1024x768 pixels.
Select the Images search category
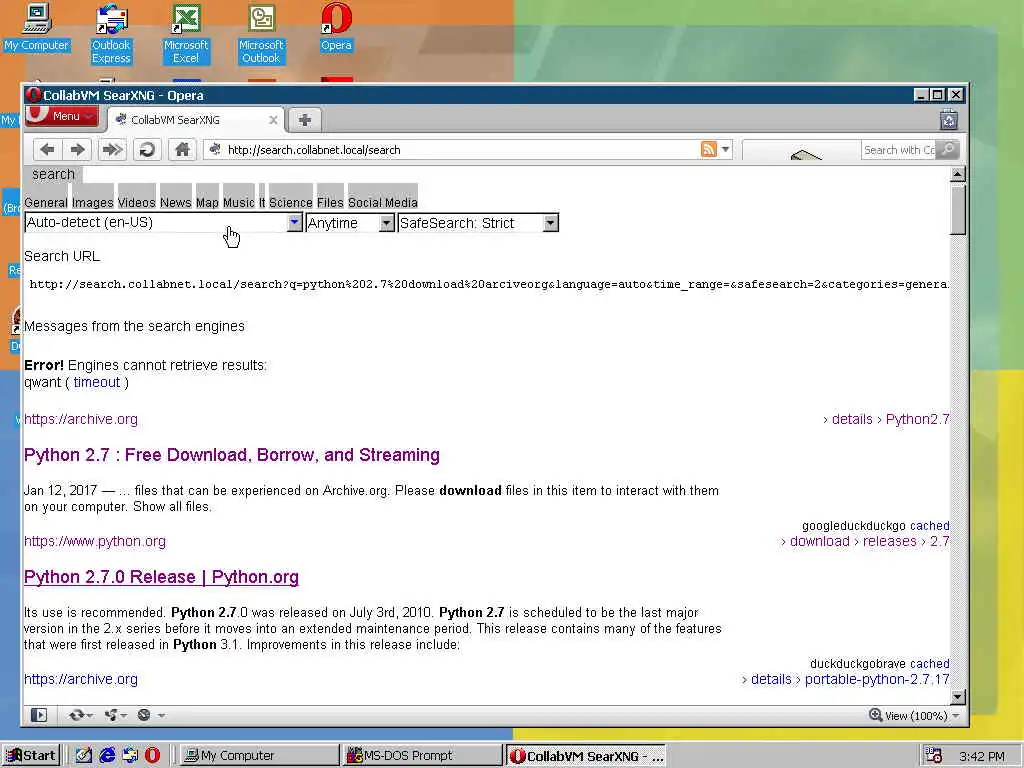(x=93, y=202)
